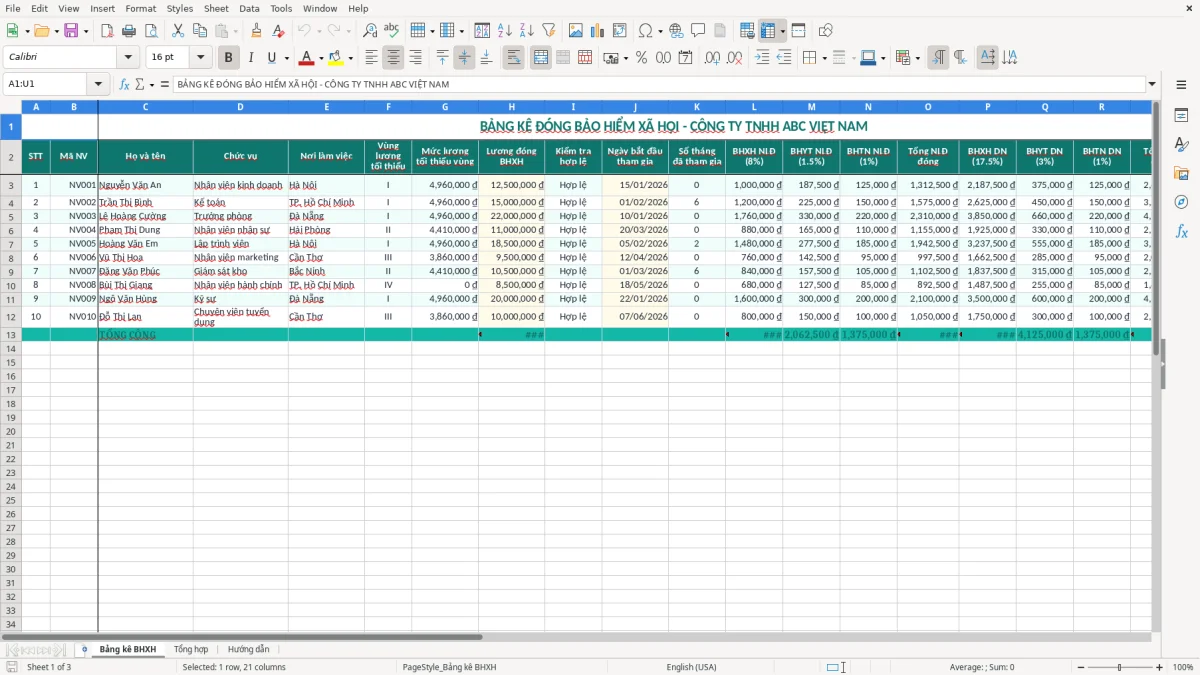Open Font Name dropdown arrow
Screen dimensions: 1200x675
click(129, 58)
